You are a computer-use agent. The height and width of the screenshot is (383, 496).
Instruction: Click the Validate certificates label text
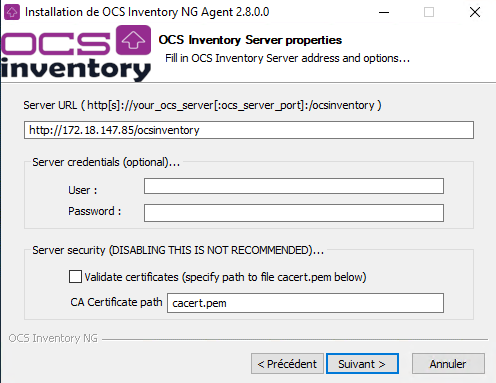tap(225, 277)
